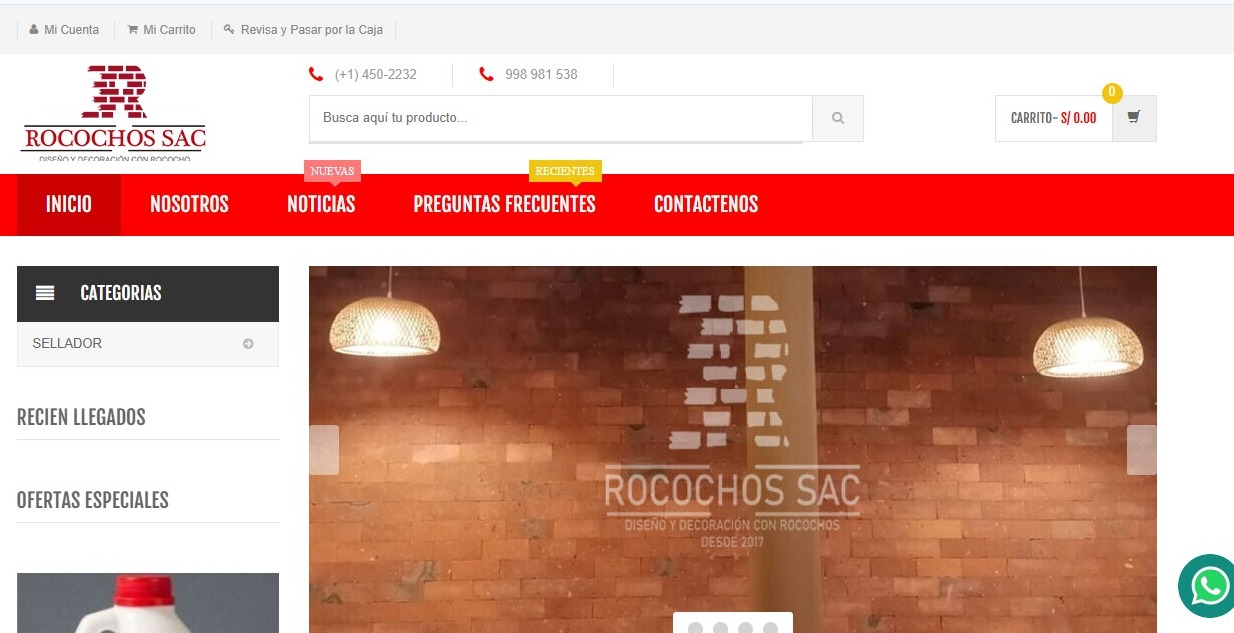Click the cart item count badge
This screenshot has height=633, width=1234.
(1111, 93)
